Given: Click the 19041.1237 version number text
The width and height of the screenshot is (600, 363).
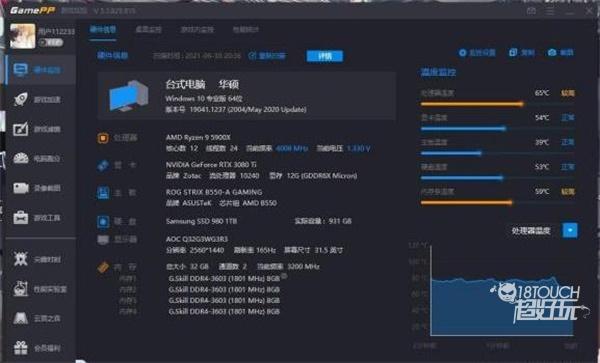Looking at the screenshot, I should point(207,110).
